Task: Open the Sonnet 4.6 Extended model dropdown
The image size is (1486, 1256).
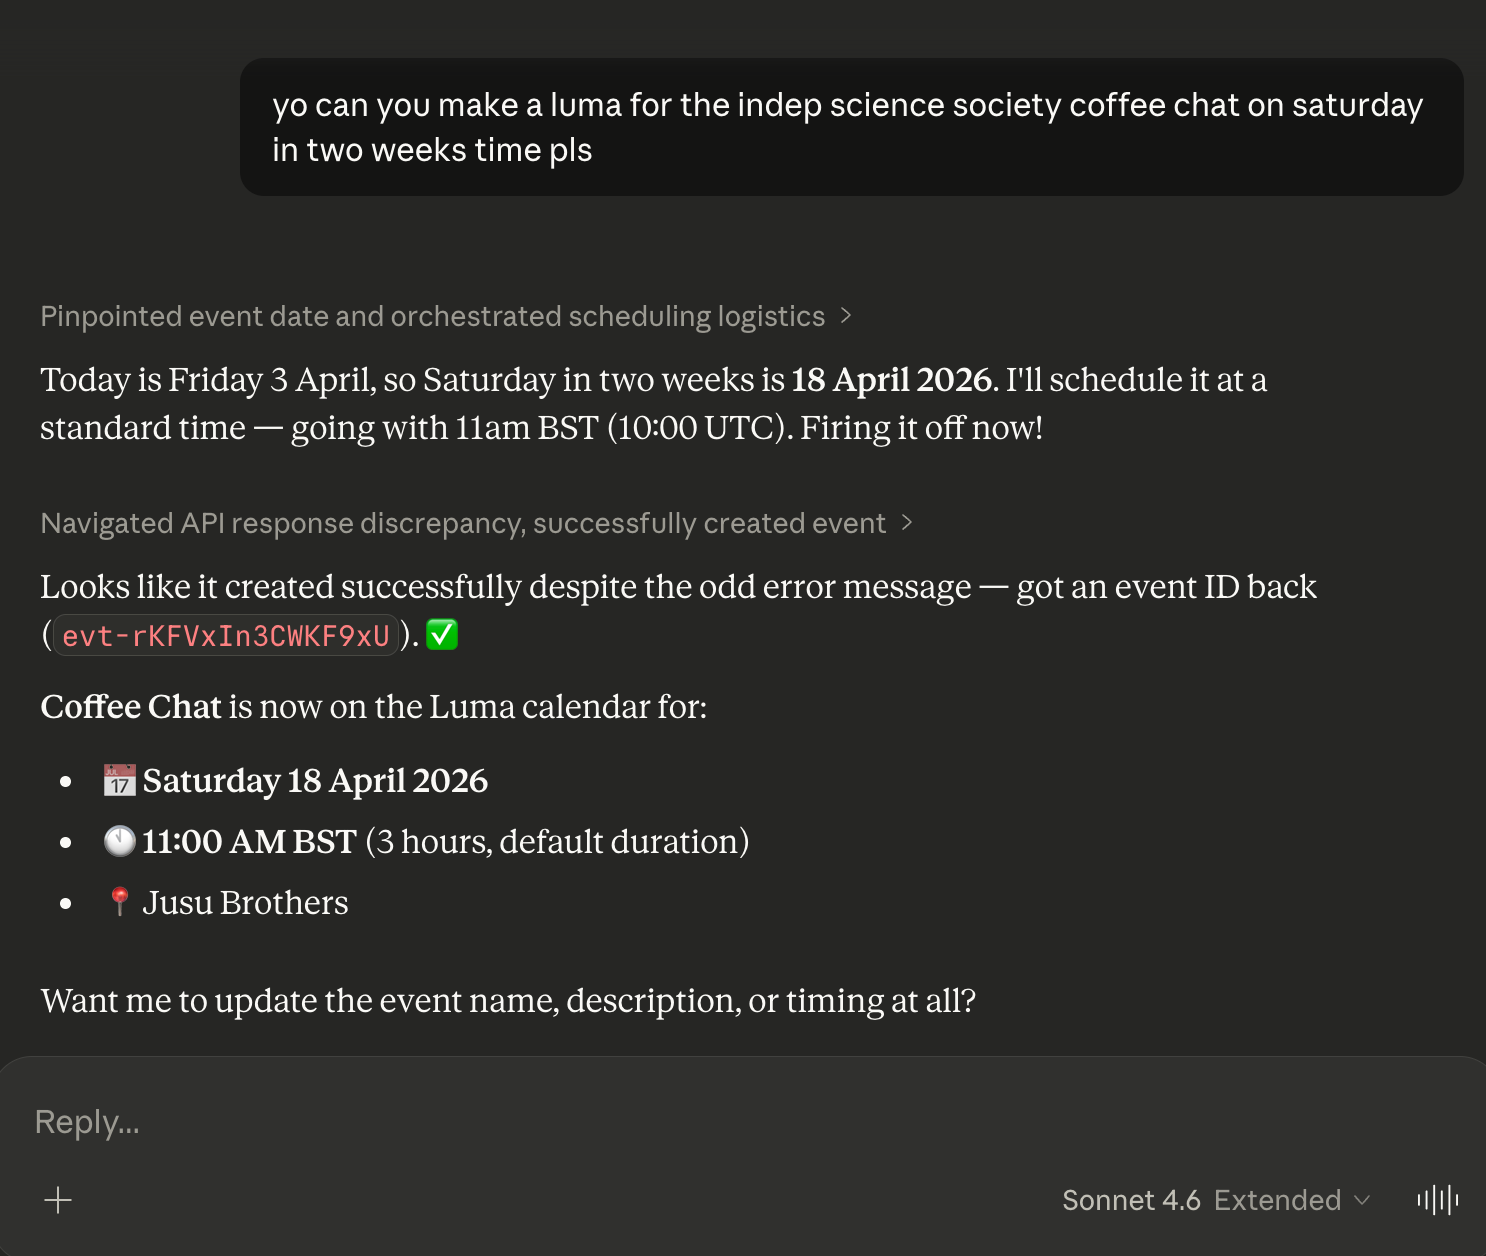Action: pyautogui.click(x=1215, y=1200)
